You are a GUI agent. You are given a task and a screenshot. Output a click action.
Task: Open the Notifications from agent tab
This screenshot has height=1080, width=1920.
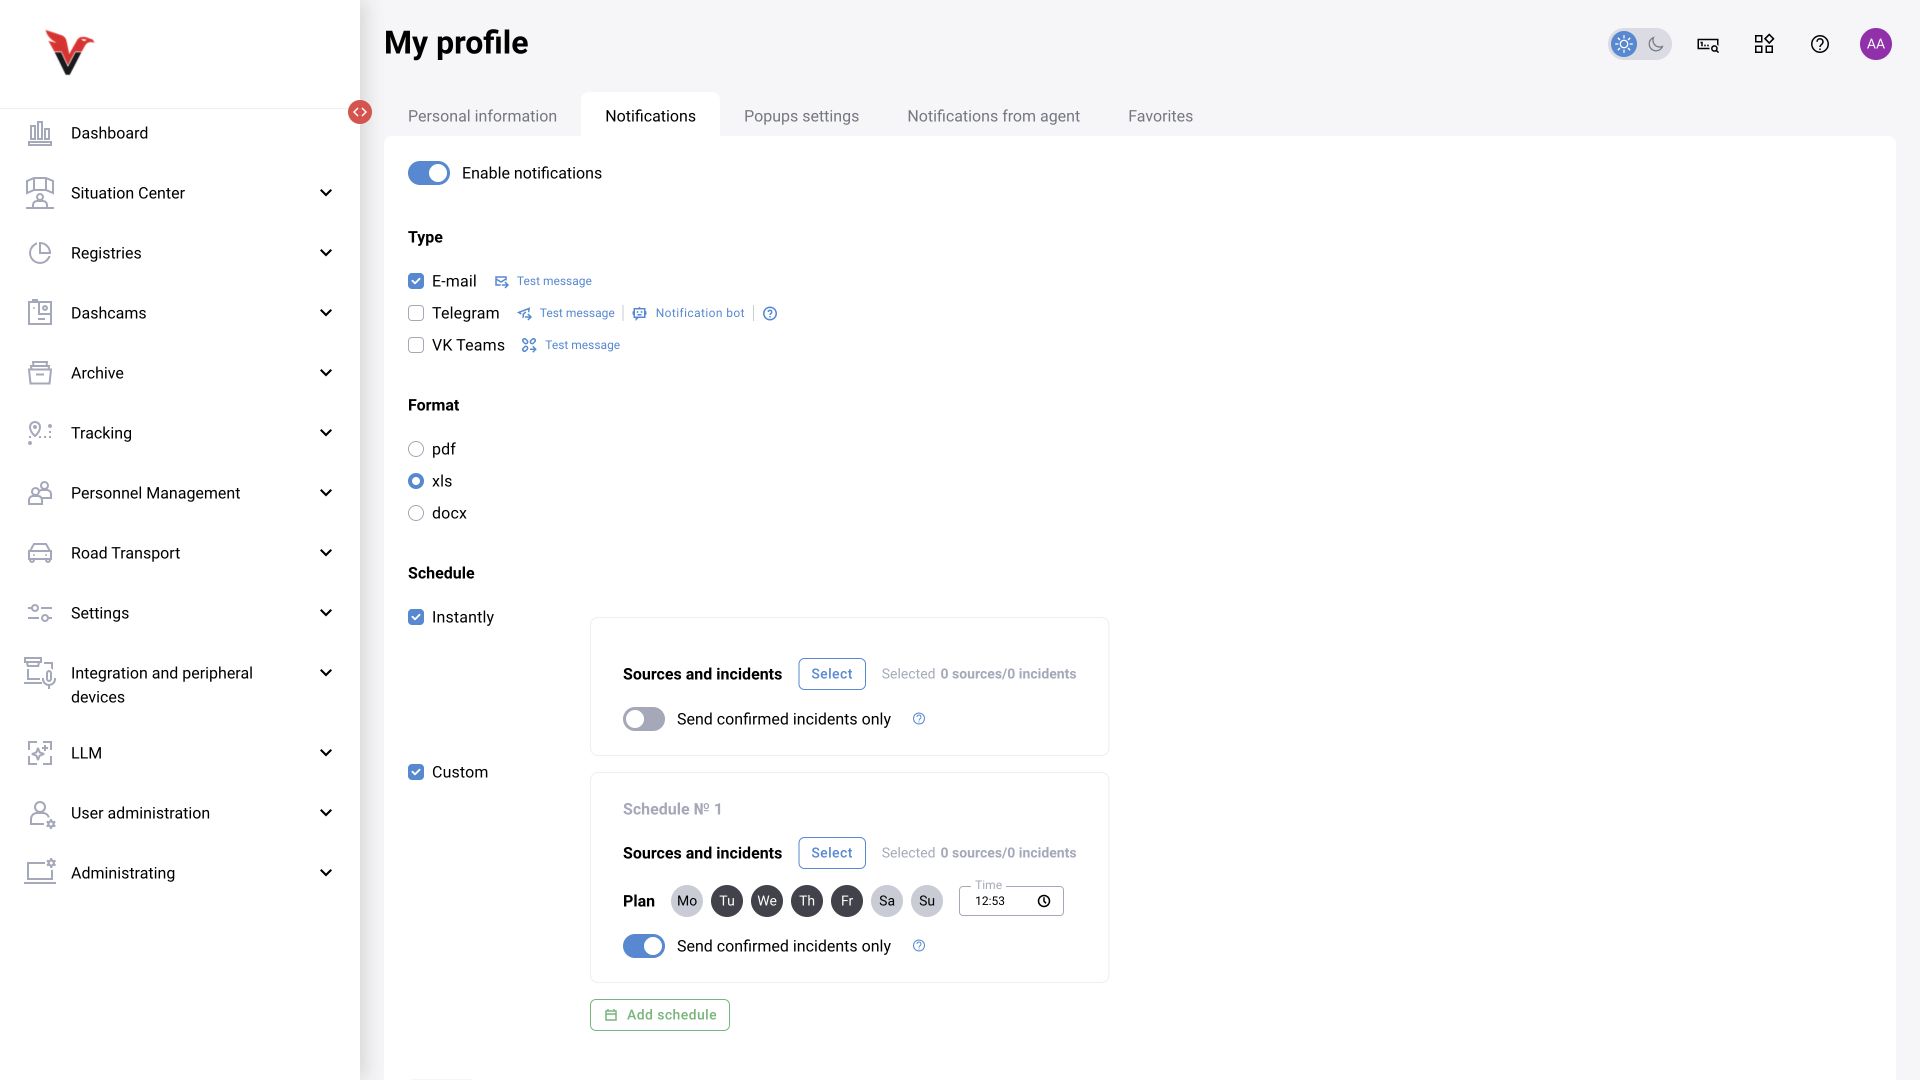click(993, 116)
